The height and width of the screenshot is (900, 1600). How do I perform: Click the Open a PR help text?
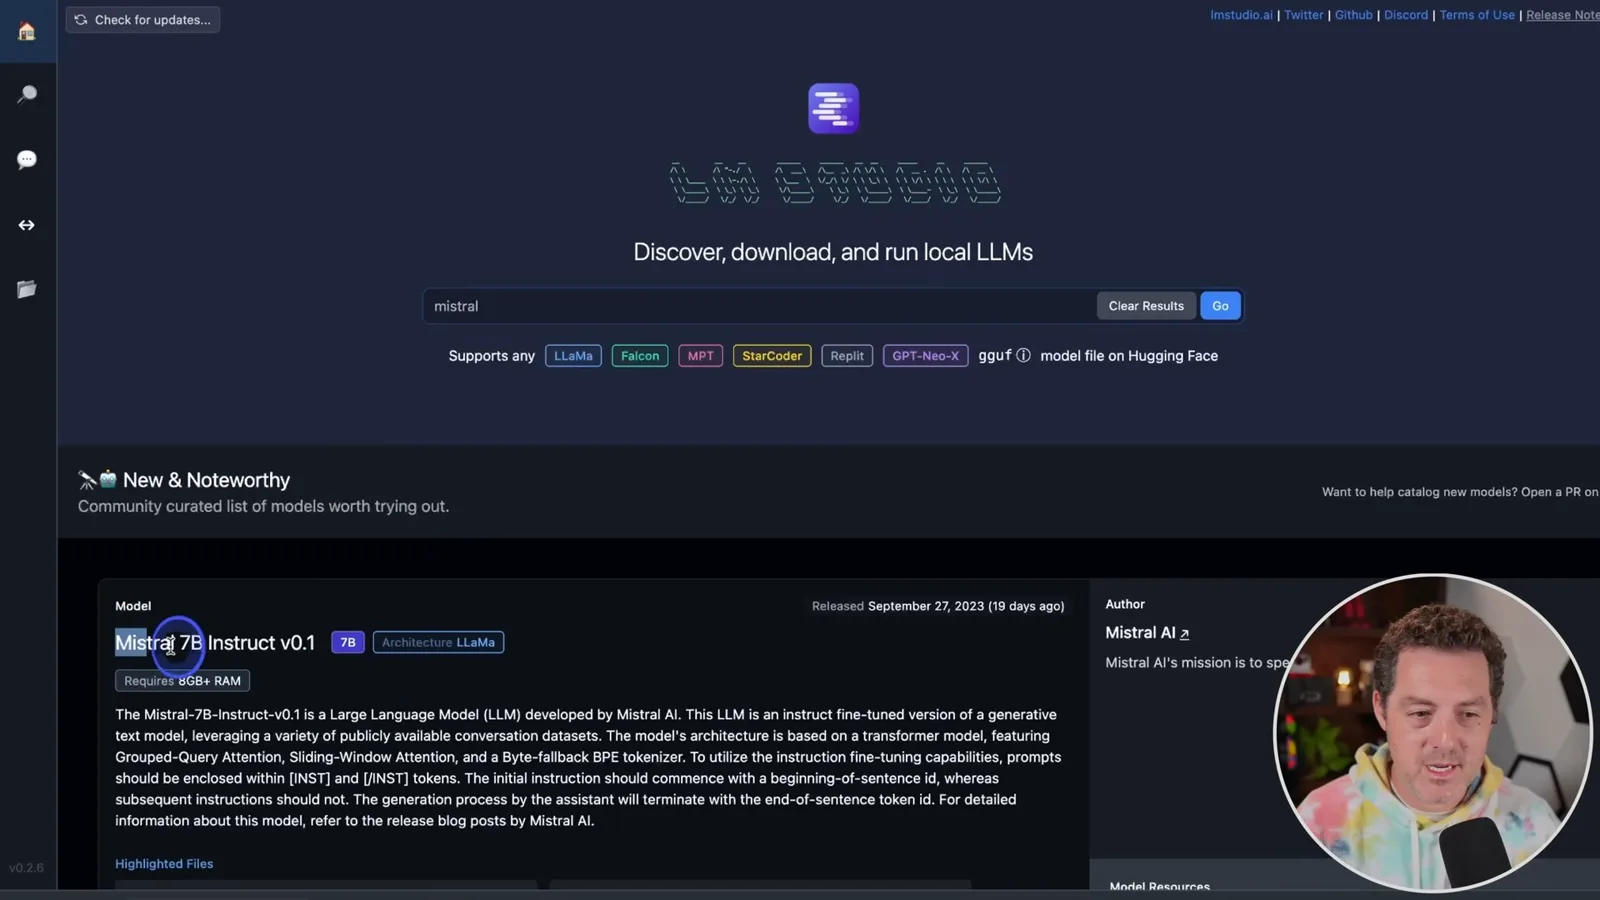1460,492
